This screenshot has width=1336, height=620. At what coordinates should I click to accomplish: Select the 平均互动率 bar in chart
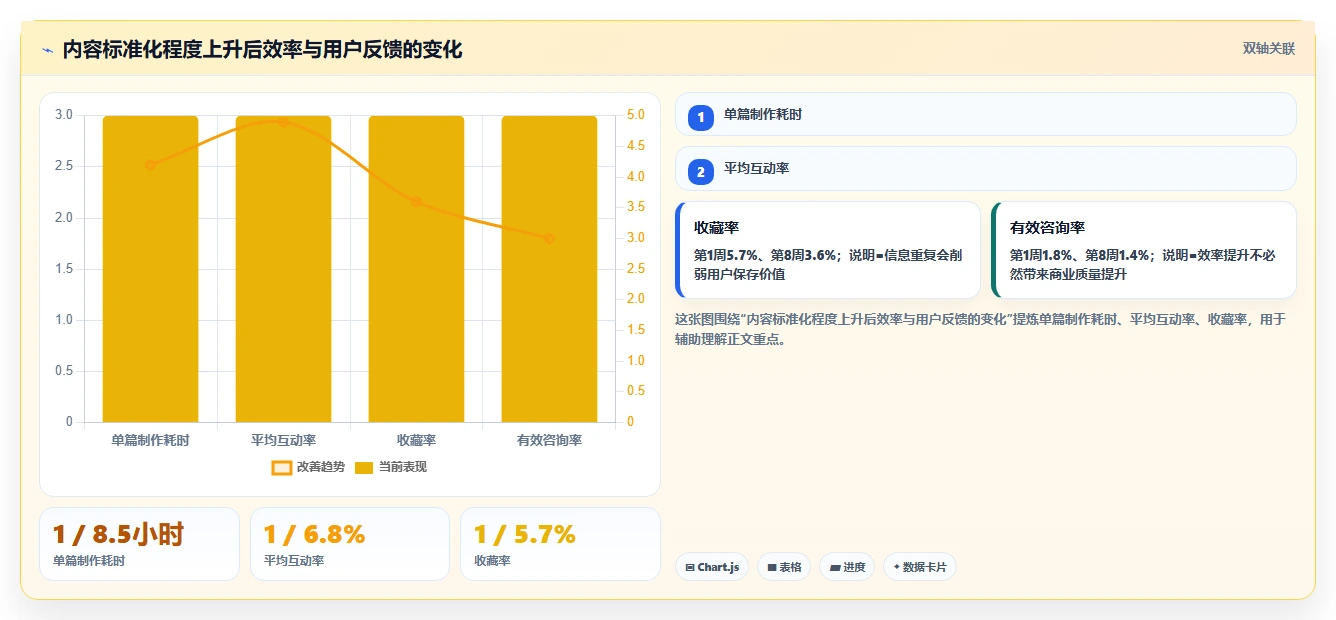coord(283,269)
